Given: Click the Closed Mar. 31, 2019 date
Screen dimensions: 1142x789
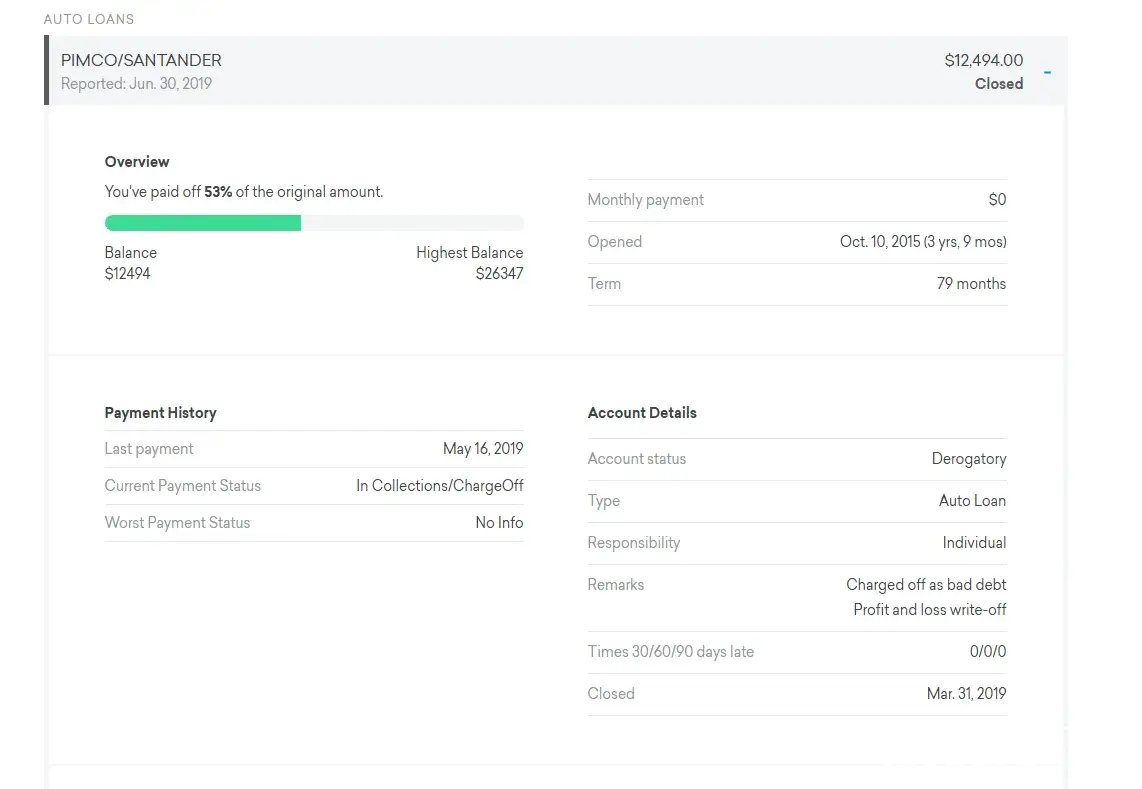Looking at the screenshot, I should tap(966, 694).
